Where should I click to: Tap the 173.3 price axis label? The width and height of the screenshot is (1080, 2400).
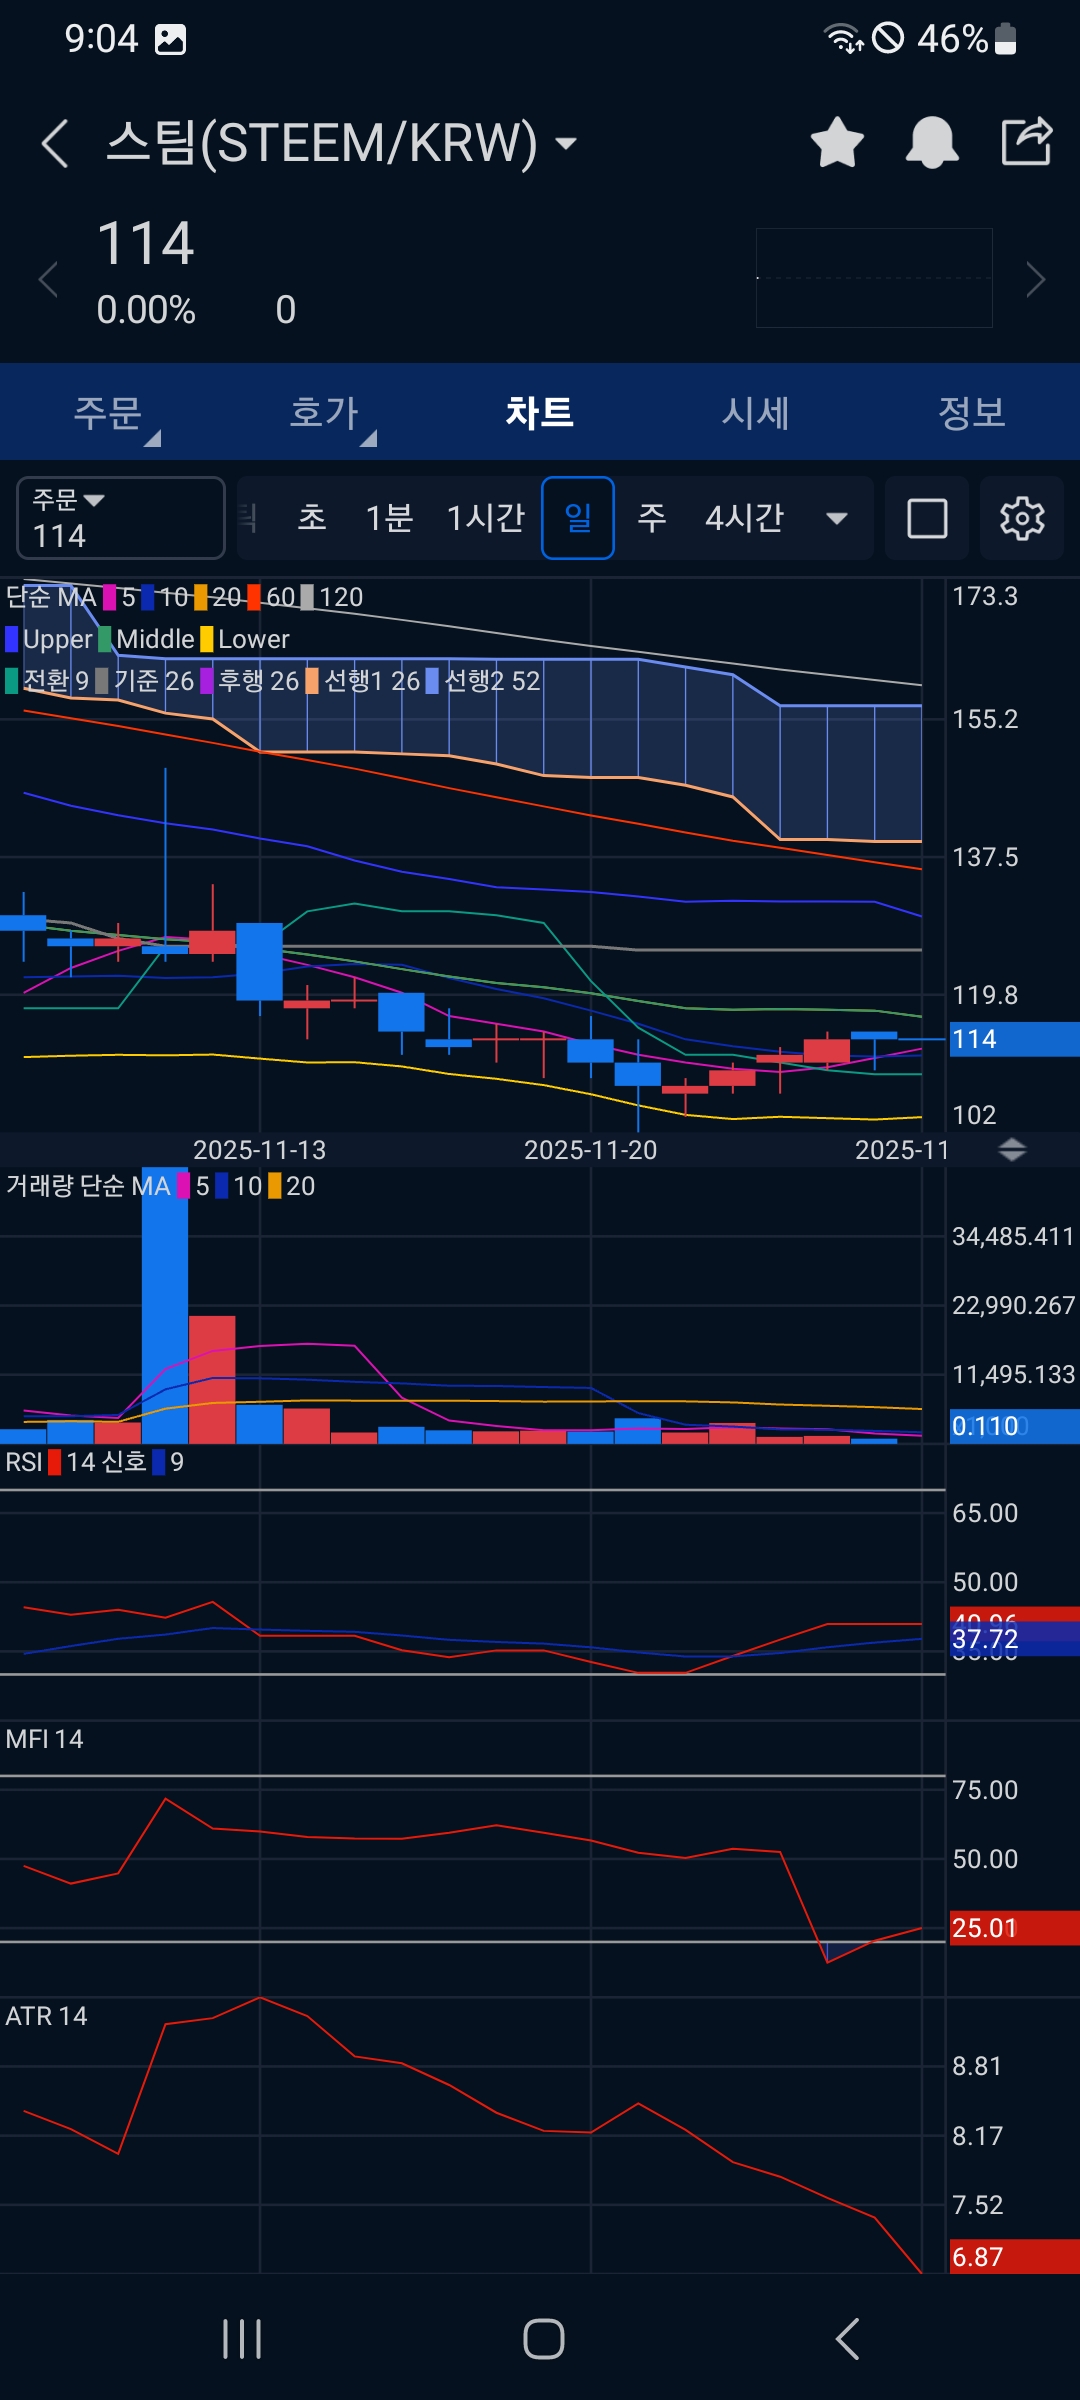(x=985, y=596)
